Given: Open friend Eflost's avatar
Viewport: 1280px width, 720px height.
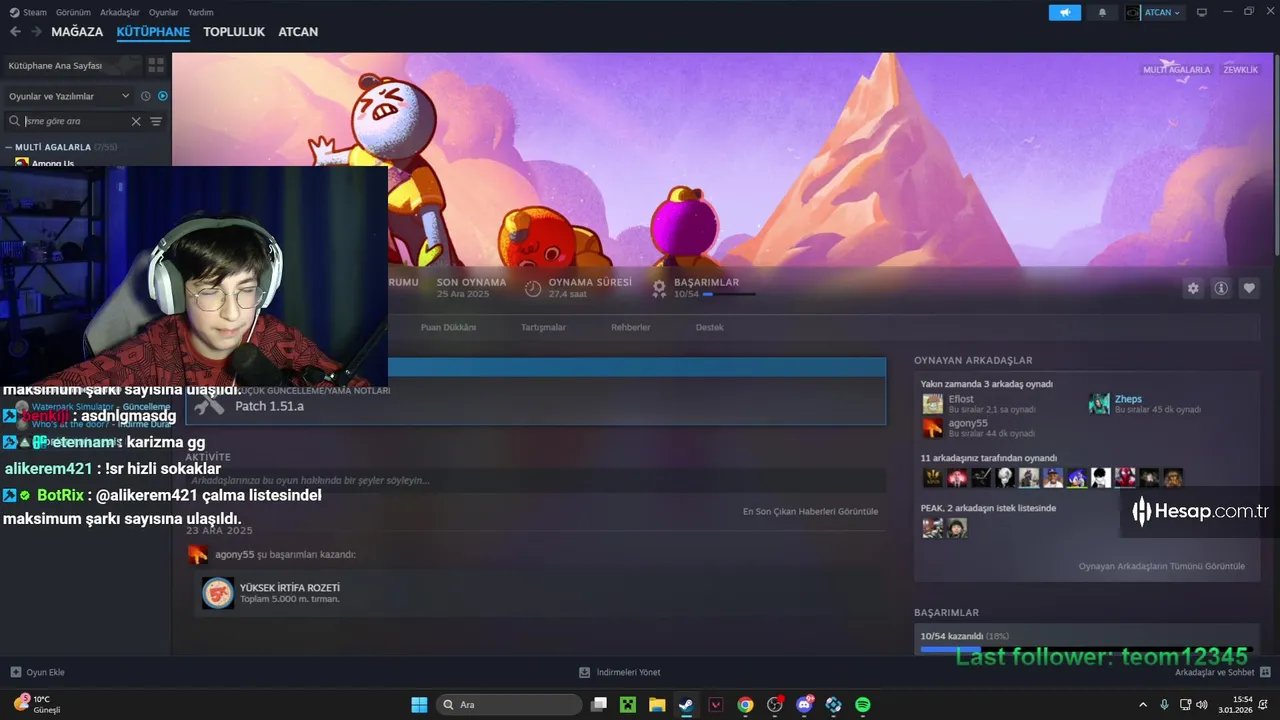Looking at the screenshot, I should click(x=932, y=404).
